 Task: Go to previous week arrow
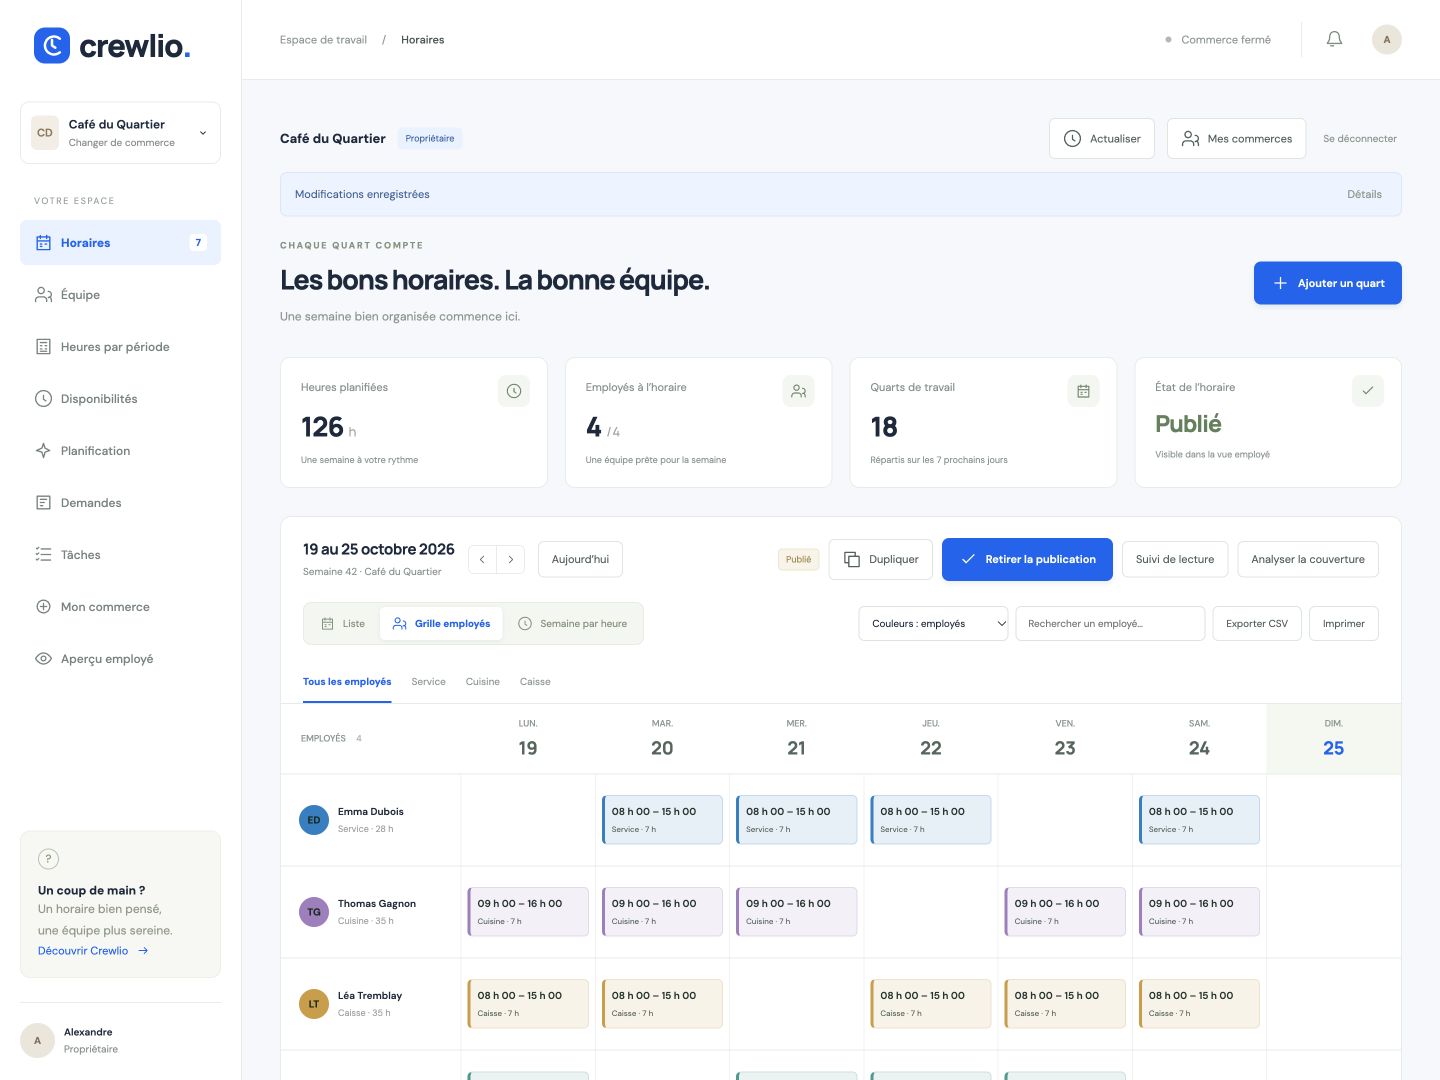pyautogui.click(x=482, y=560)
